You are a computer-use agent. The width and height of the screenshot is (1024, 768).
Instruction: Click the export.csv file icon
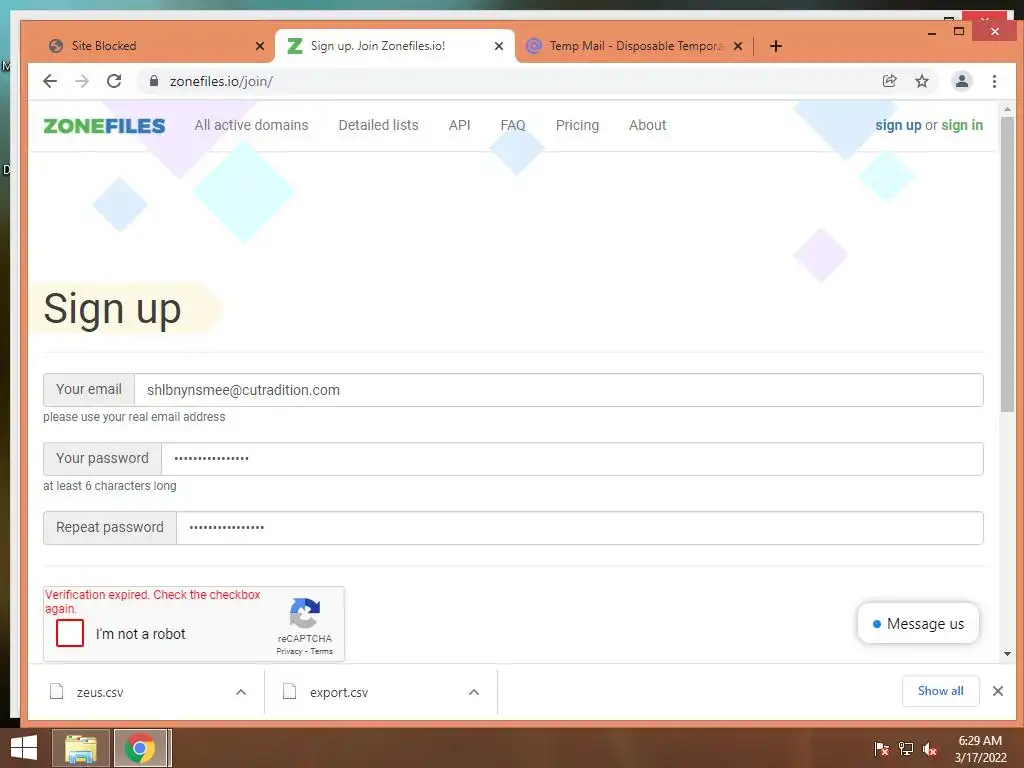click(x=289, y=691)
